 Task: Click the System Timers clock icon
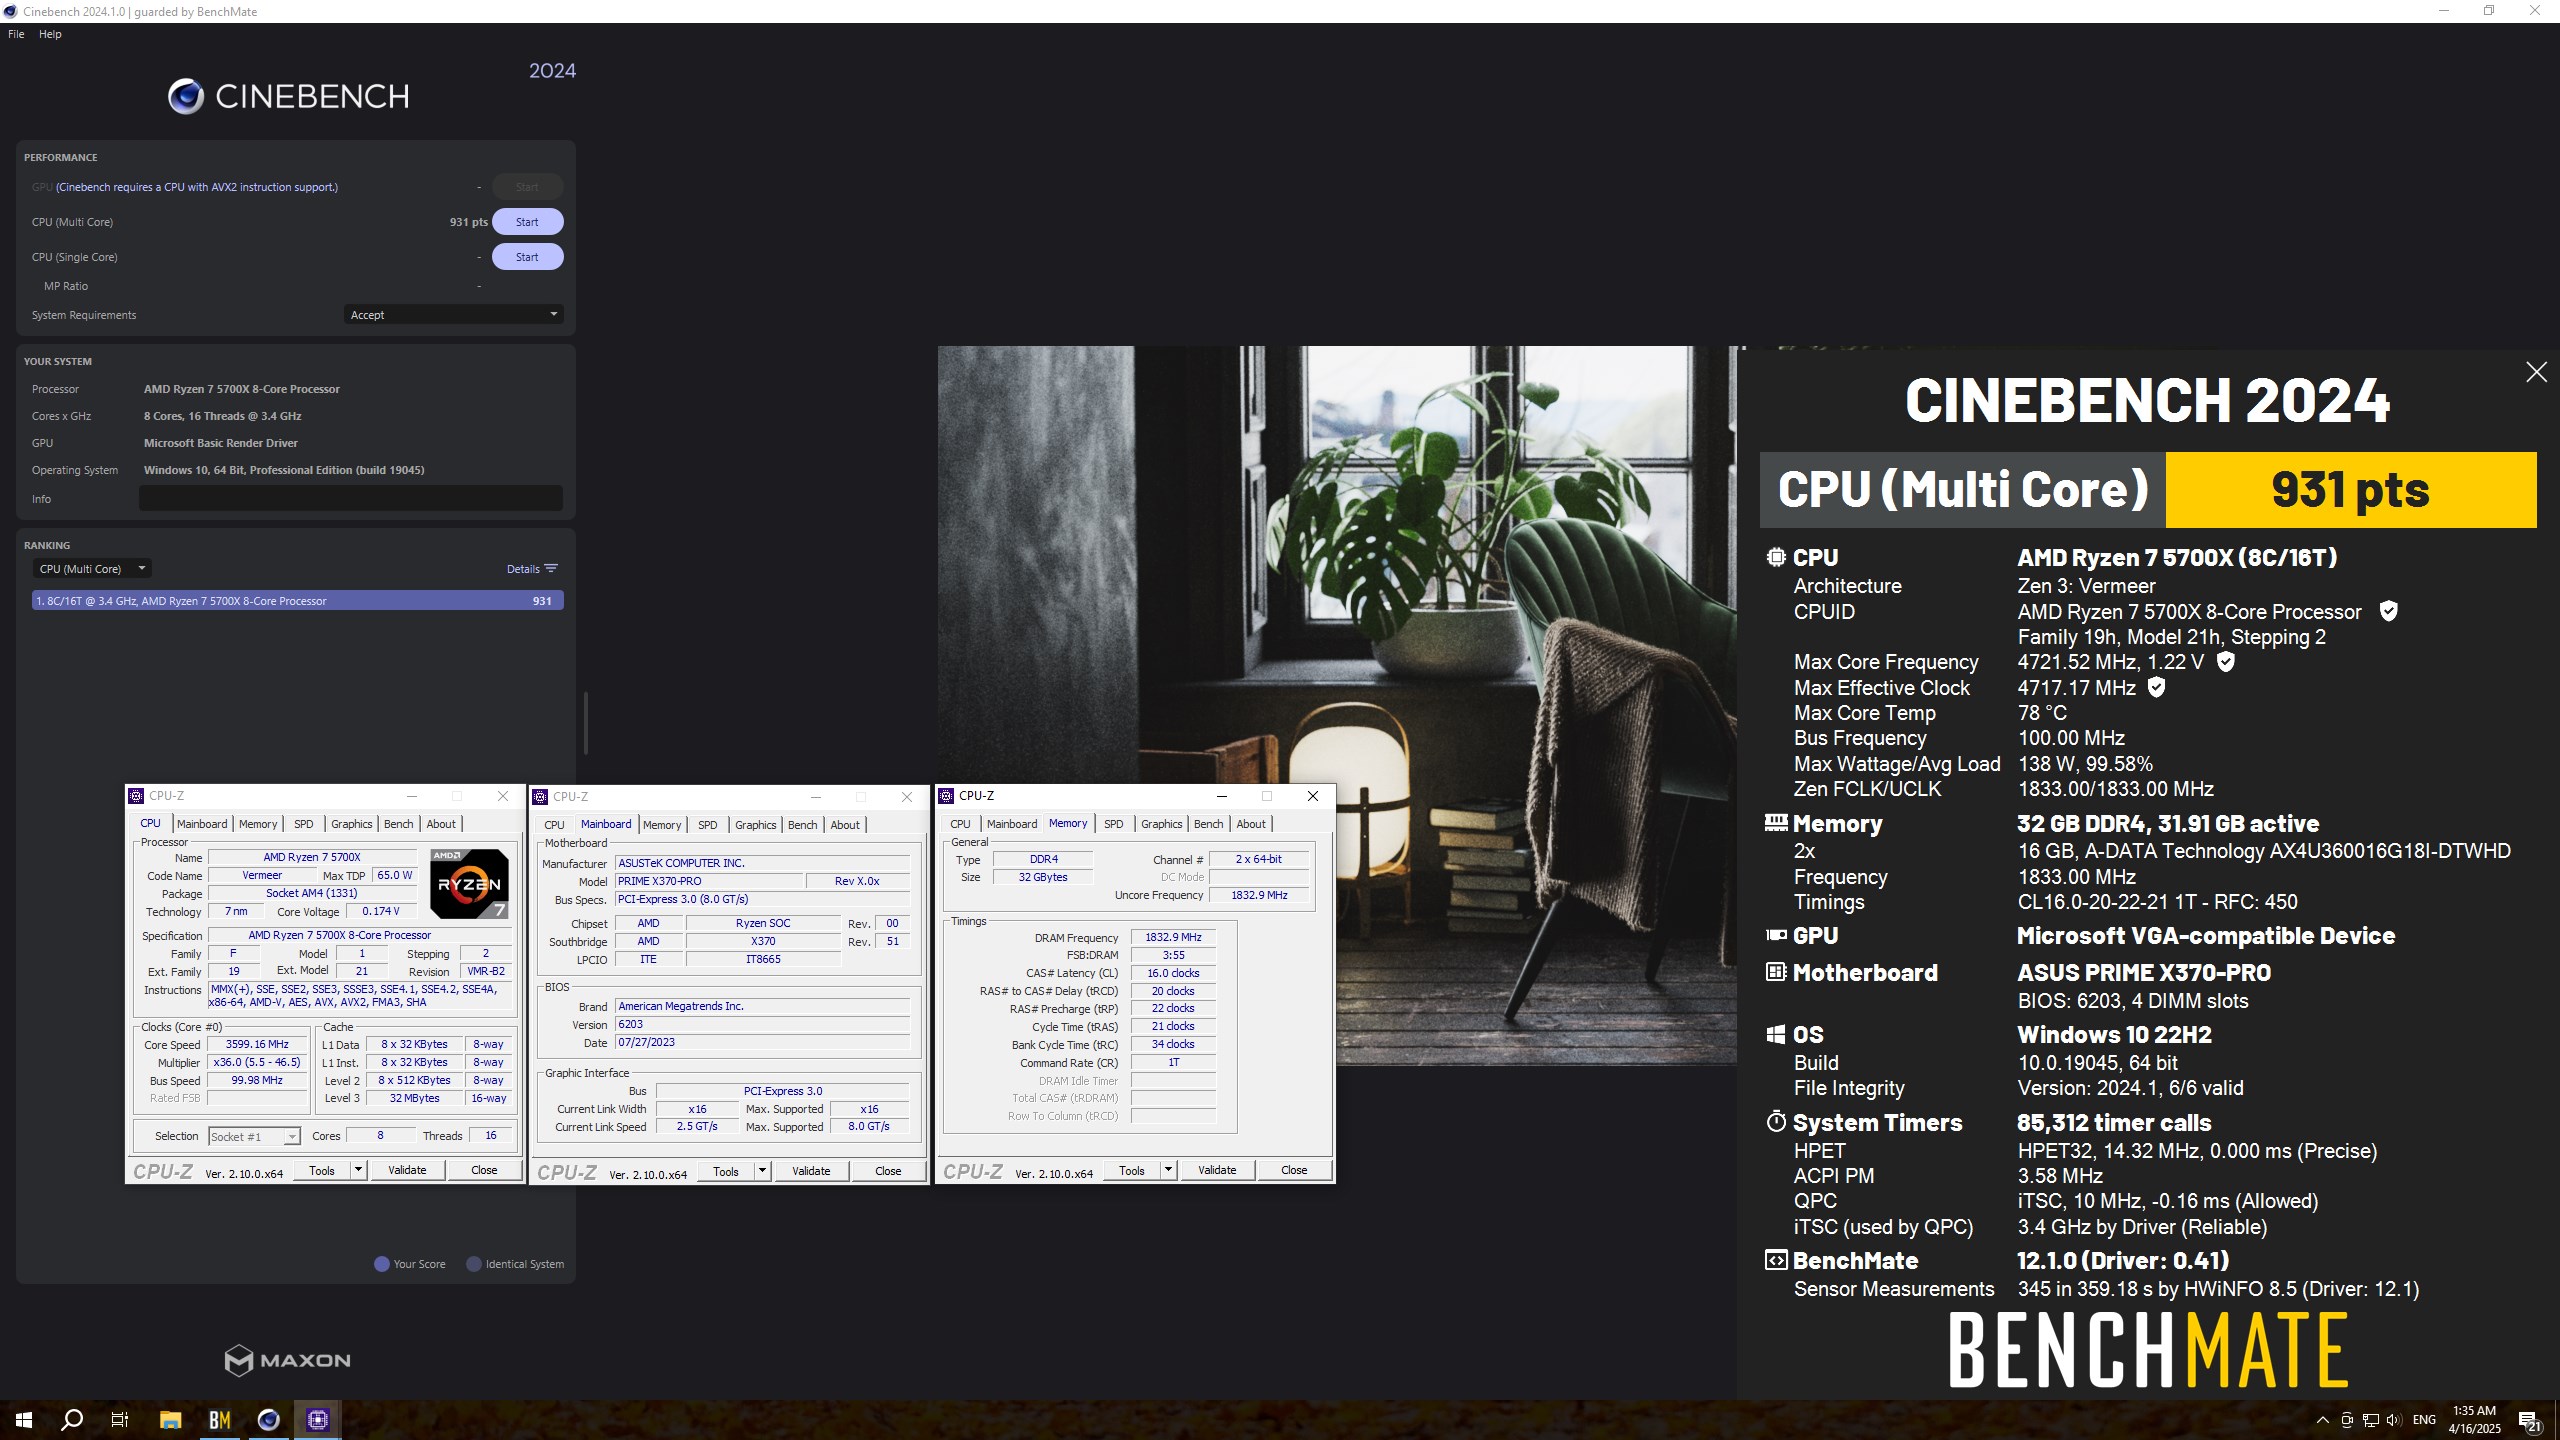point(1776,1121)
